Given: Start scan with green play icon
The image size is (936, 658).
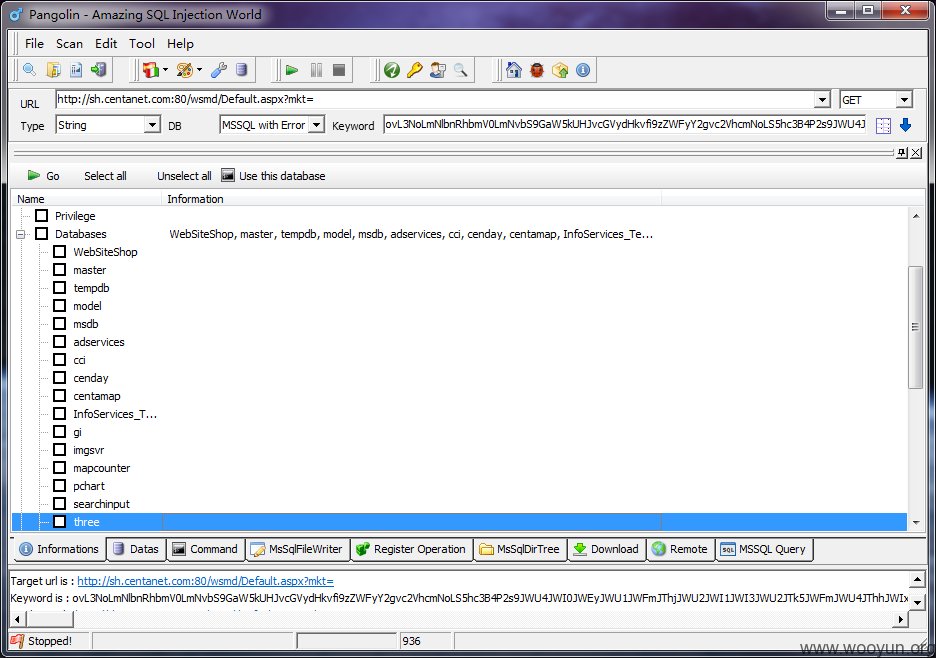Looking at the screenshot, I should coord(292,70).
